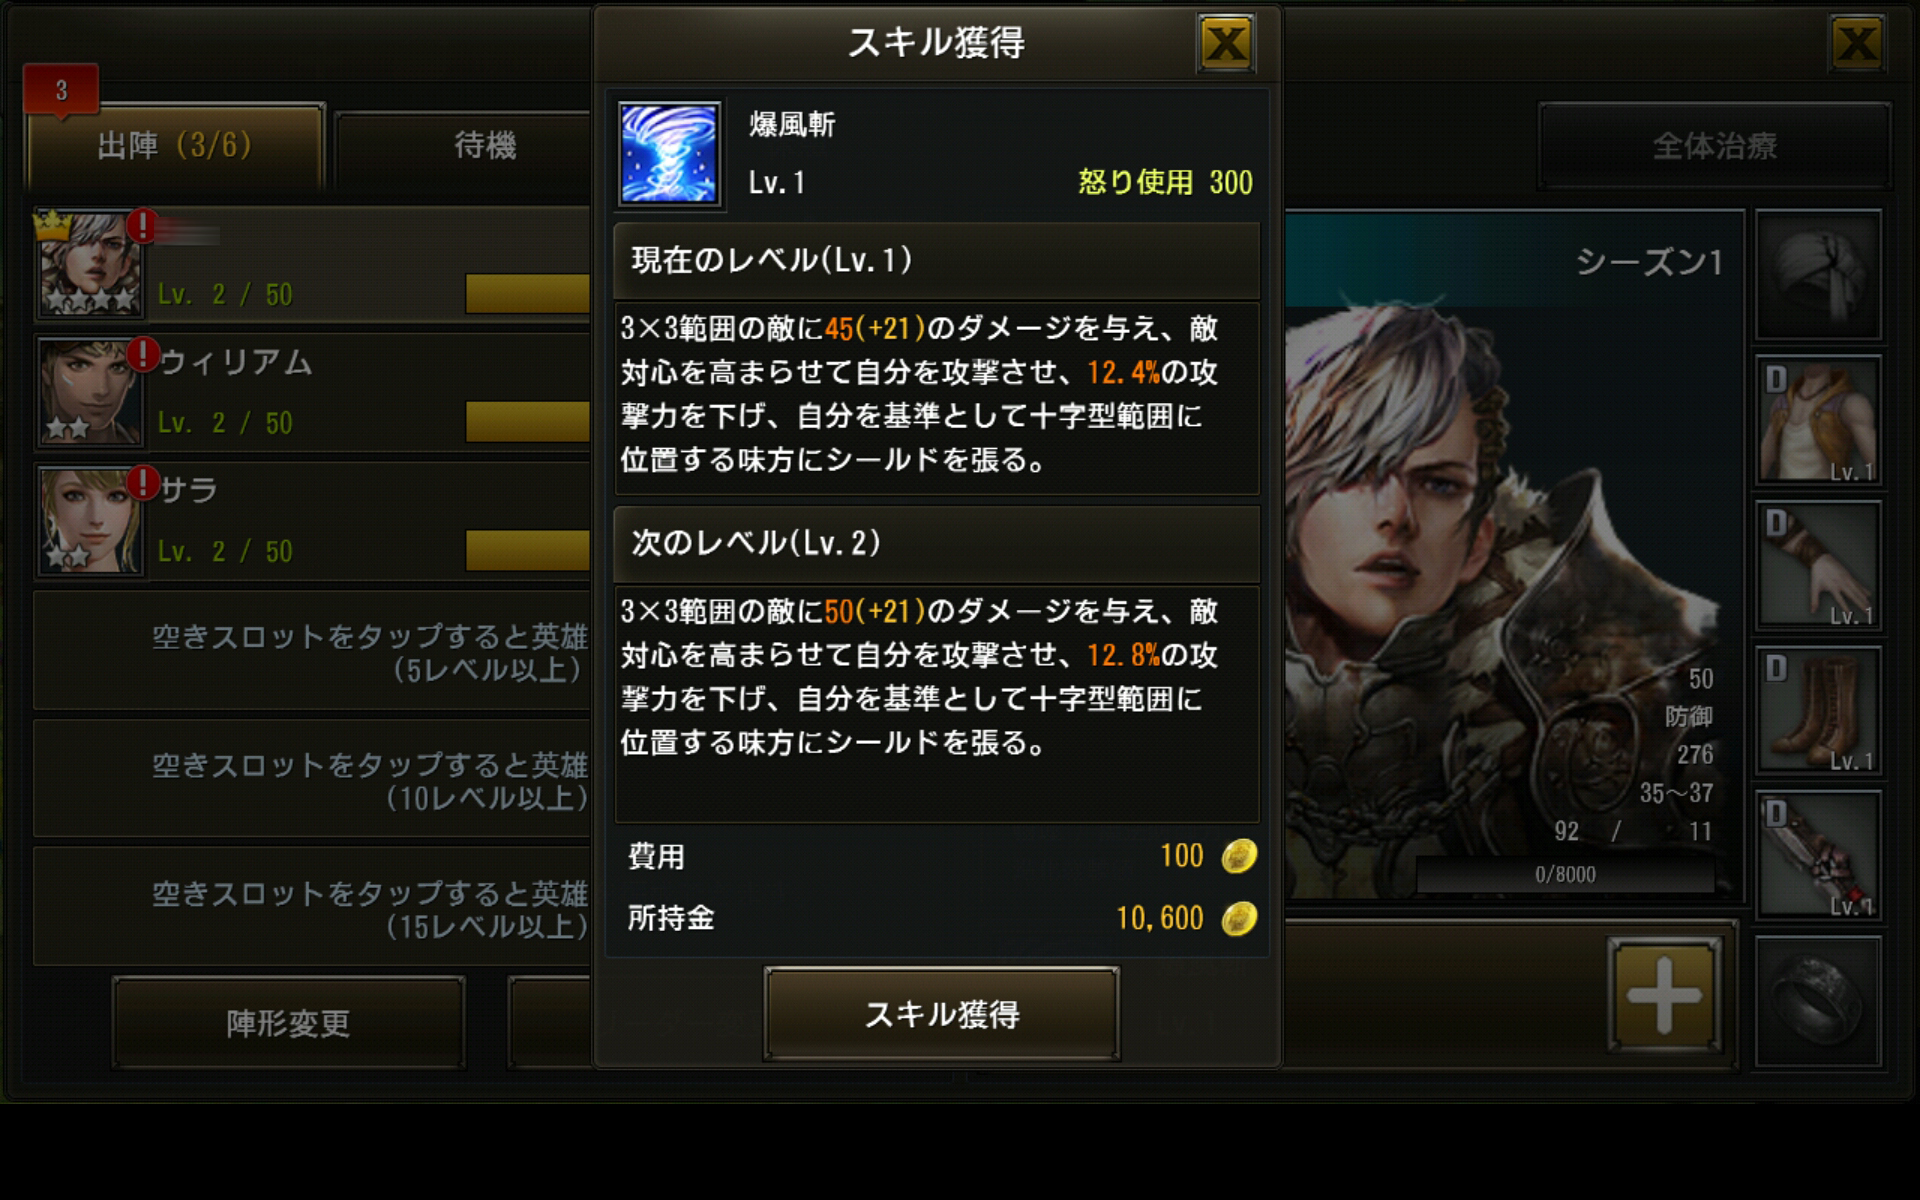Viewport: 1920px width, 1200px height.
Task: Select the crowned leader hero portrait
Action: click(x=89, y=264)
